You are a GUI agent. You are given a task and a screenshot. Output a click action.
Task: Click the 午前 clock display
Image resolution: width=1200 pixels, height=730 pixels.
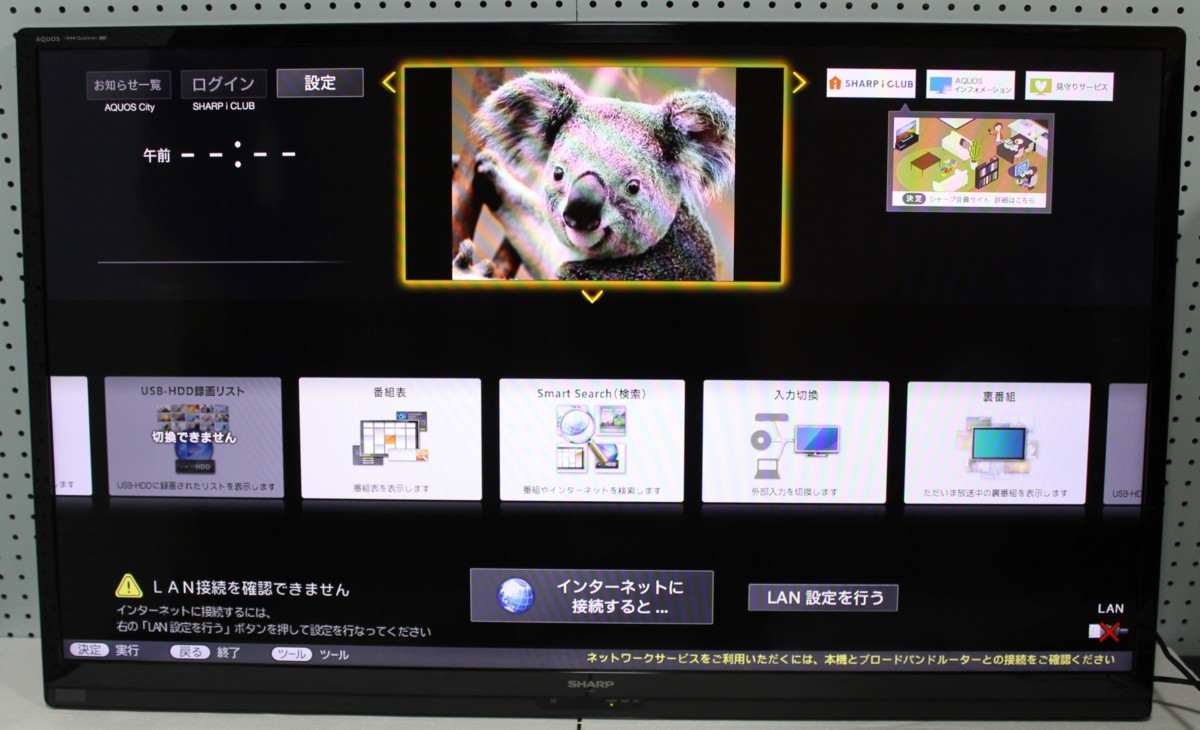[x=220, y=155]
